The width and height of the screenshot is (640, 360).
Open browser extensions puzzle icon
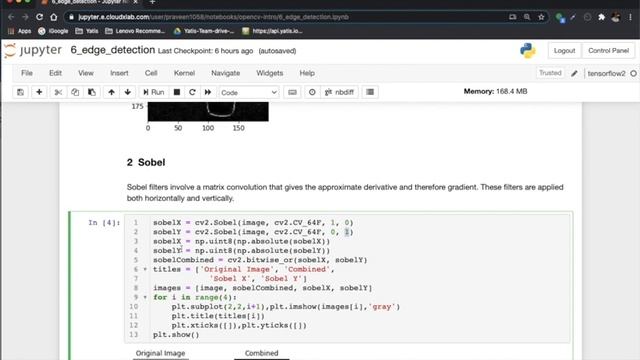point(601,17)
